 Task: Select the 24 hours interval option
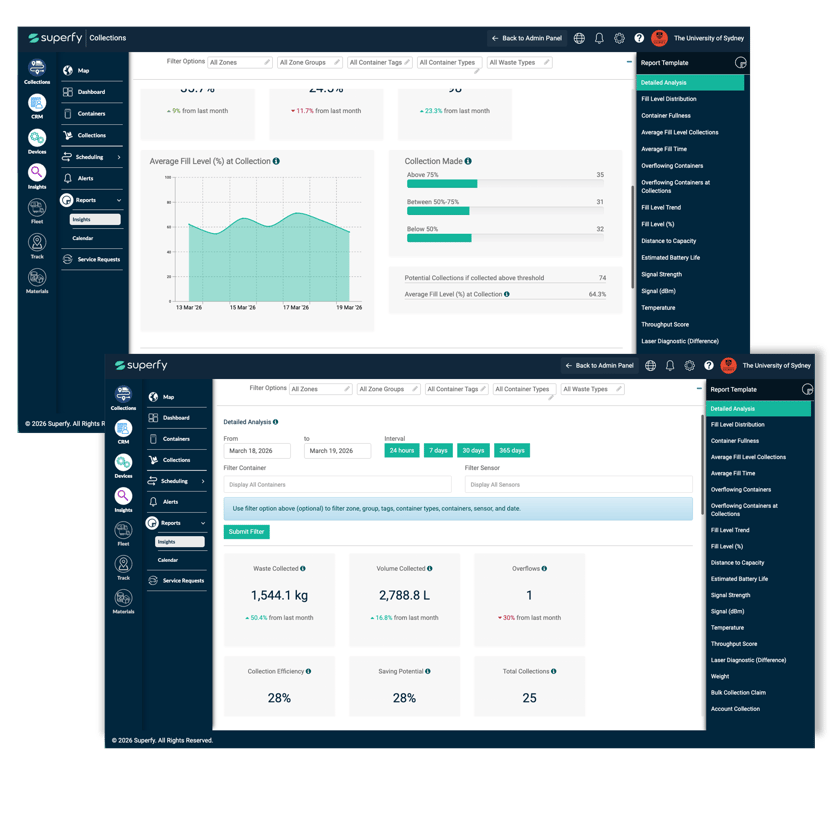(402, 451)
